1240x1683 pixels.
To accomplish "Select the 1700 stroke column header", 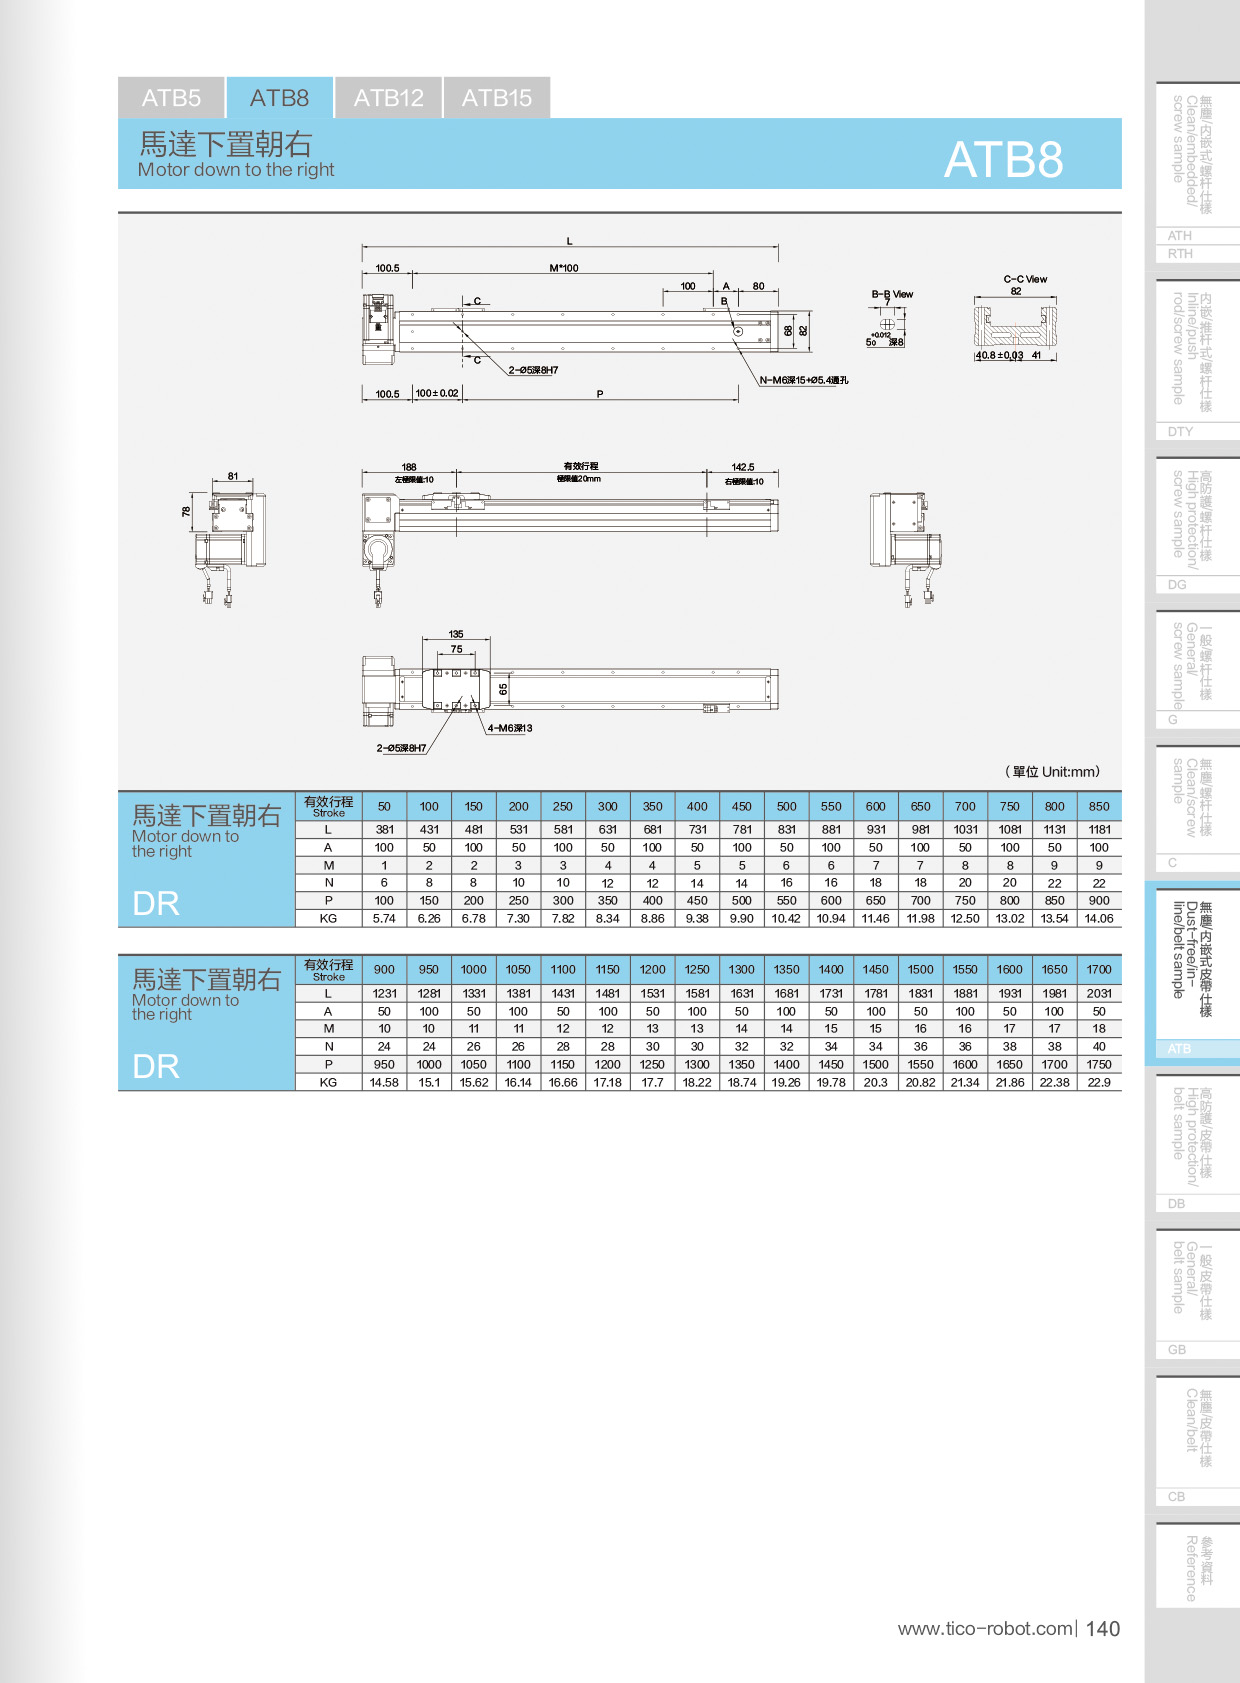I will (x=1099, y=969).
